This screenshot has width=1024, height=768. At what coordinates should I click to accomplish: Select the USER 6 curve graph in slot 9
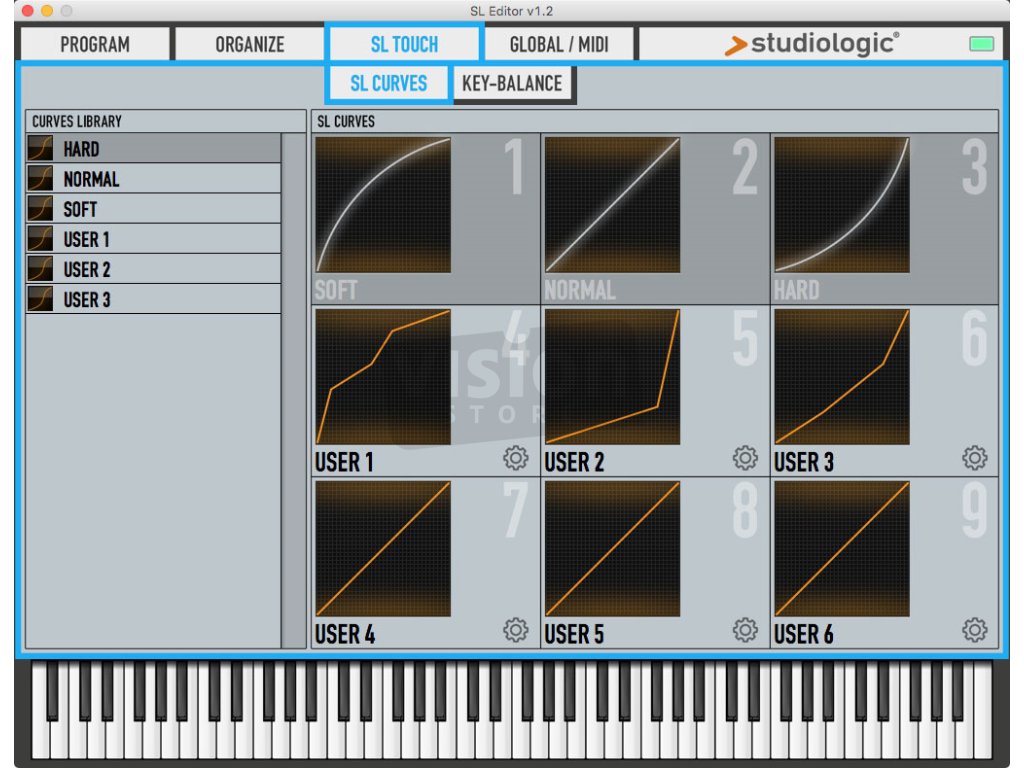842,549
